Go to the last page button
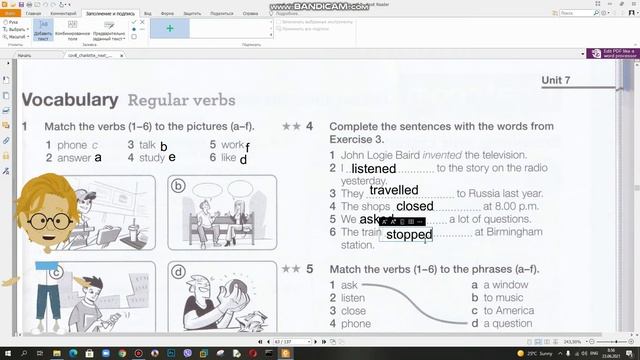 [324, 342]
